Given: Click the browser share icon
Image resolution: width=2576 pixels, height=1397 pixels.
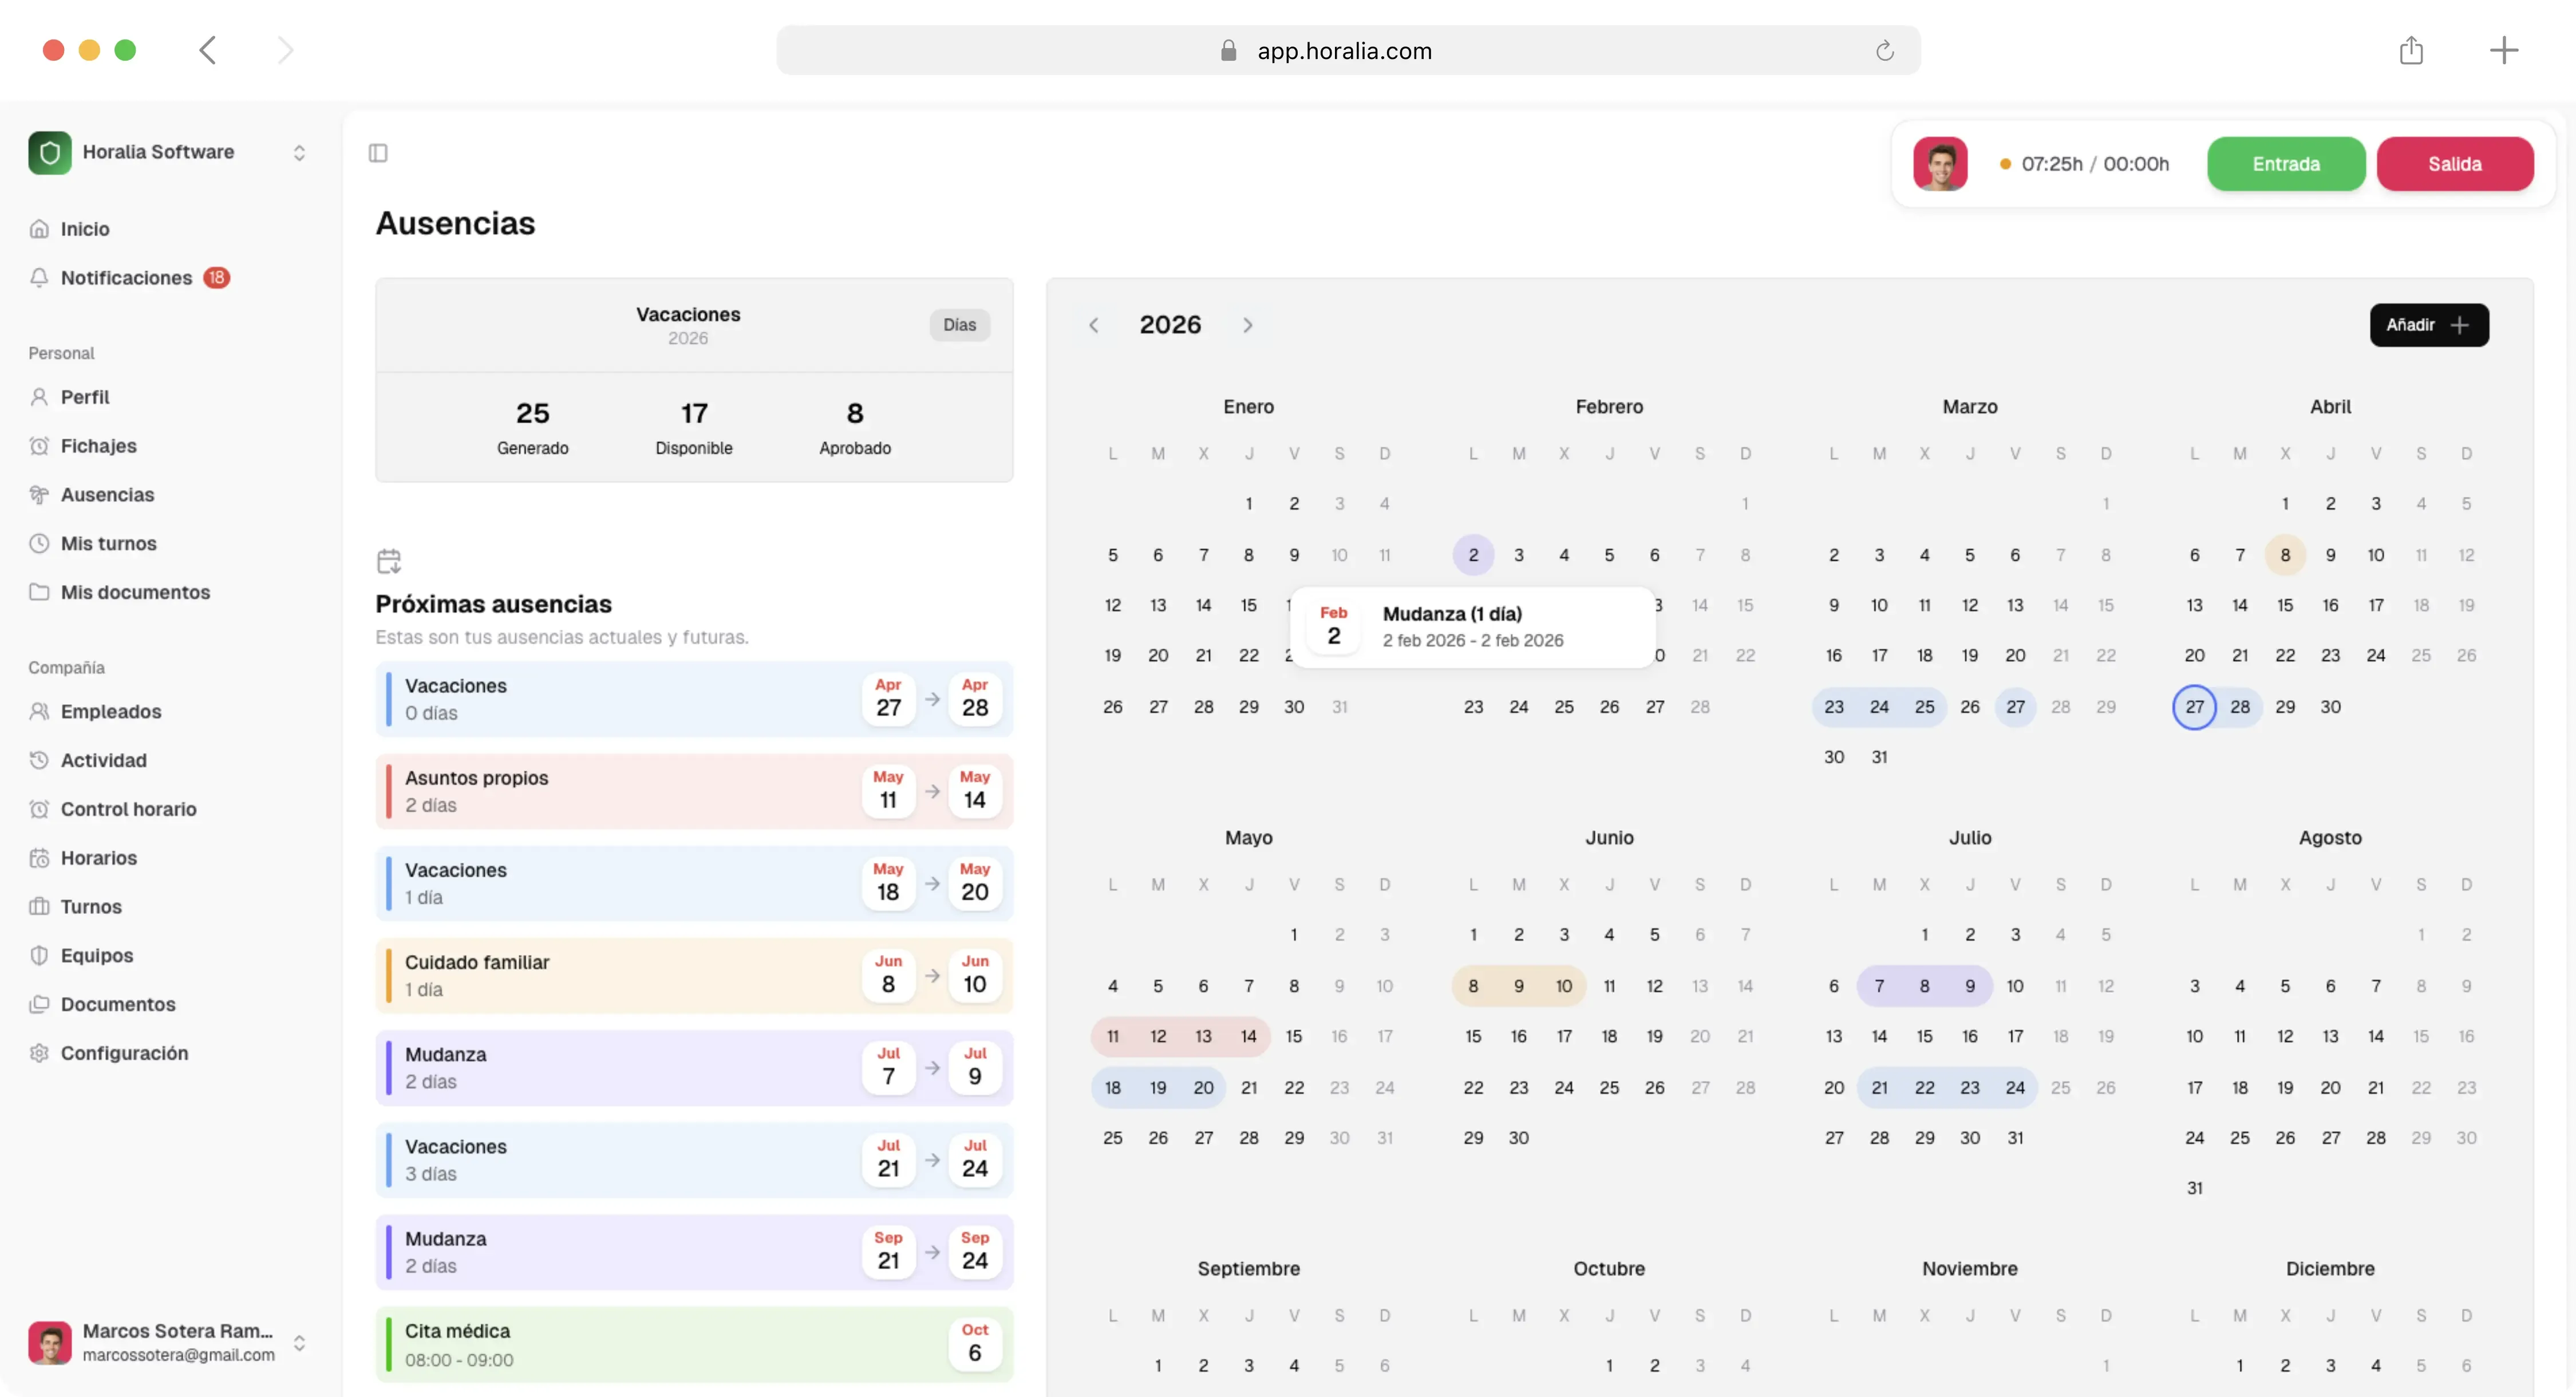Looking at the screenshot, I should [x=2411, y=50].
